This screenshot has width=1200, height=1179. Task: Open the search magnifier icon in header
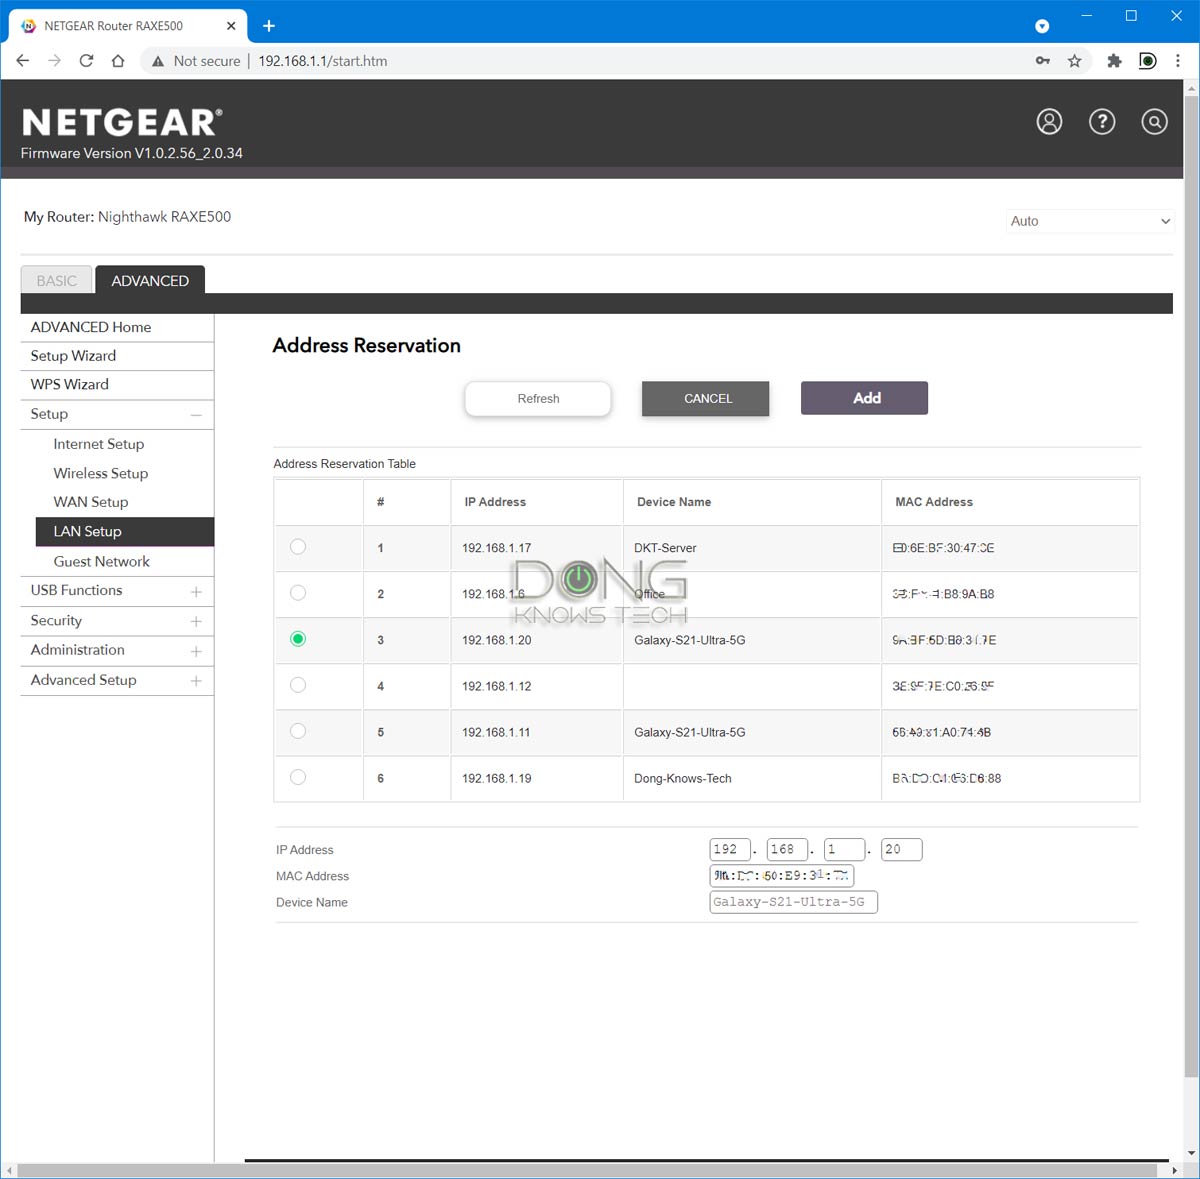1154,122
